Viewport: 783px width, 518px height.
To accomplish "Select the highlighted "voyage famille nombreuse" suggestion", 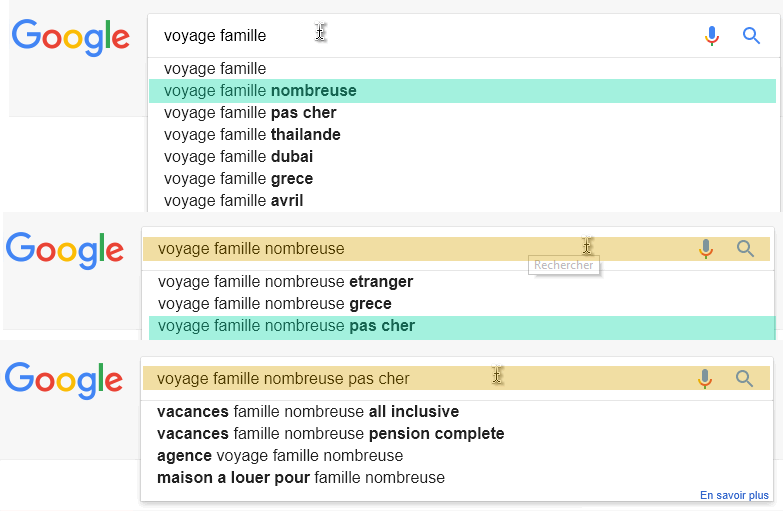I will (260, 91).
